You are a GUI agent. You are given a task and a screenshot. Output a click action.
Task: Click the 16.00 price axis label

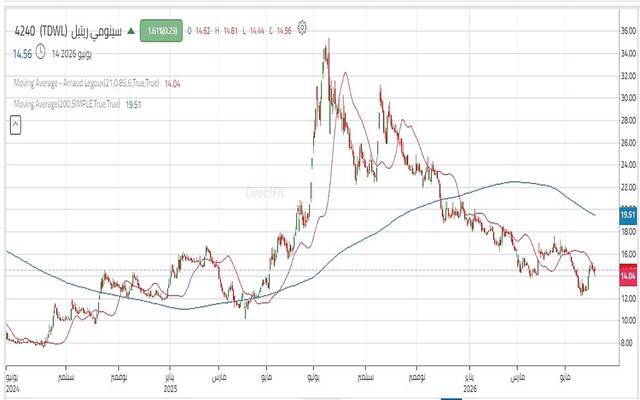pyautogui.click(x=628, y=254)
